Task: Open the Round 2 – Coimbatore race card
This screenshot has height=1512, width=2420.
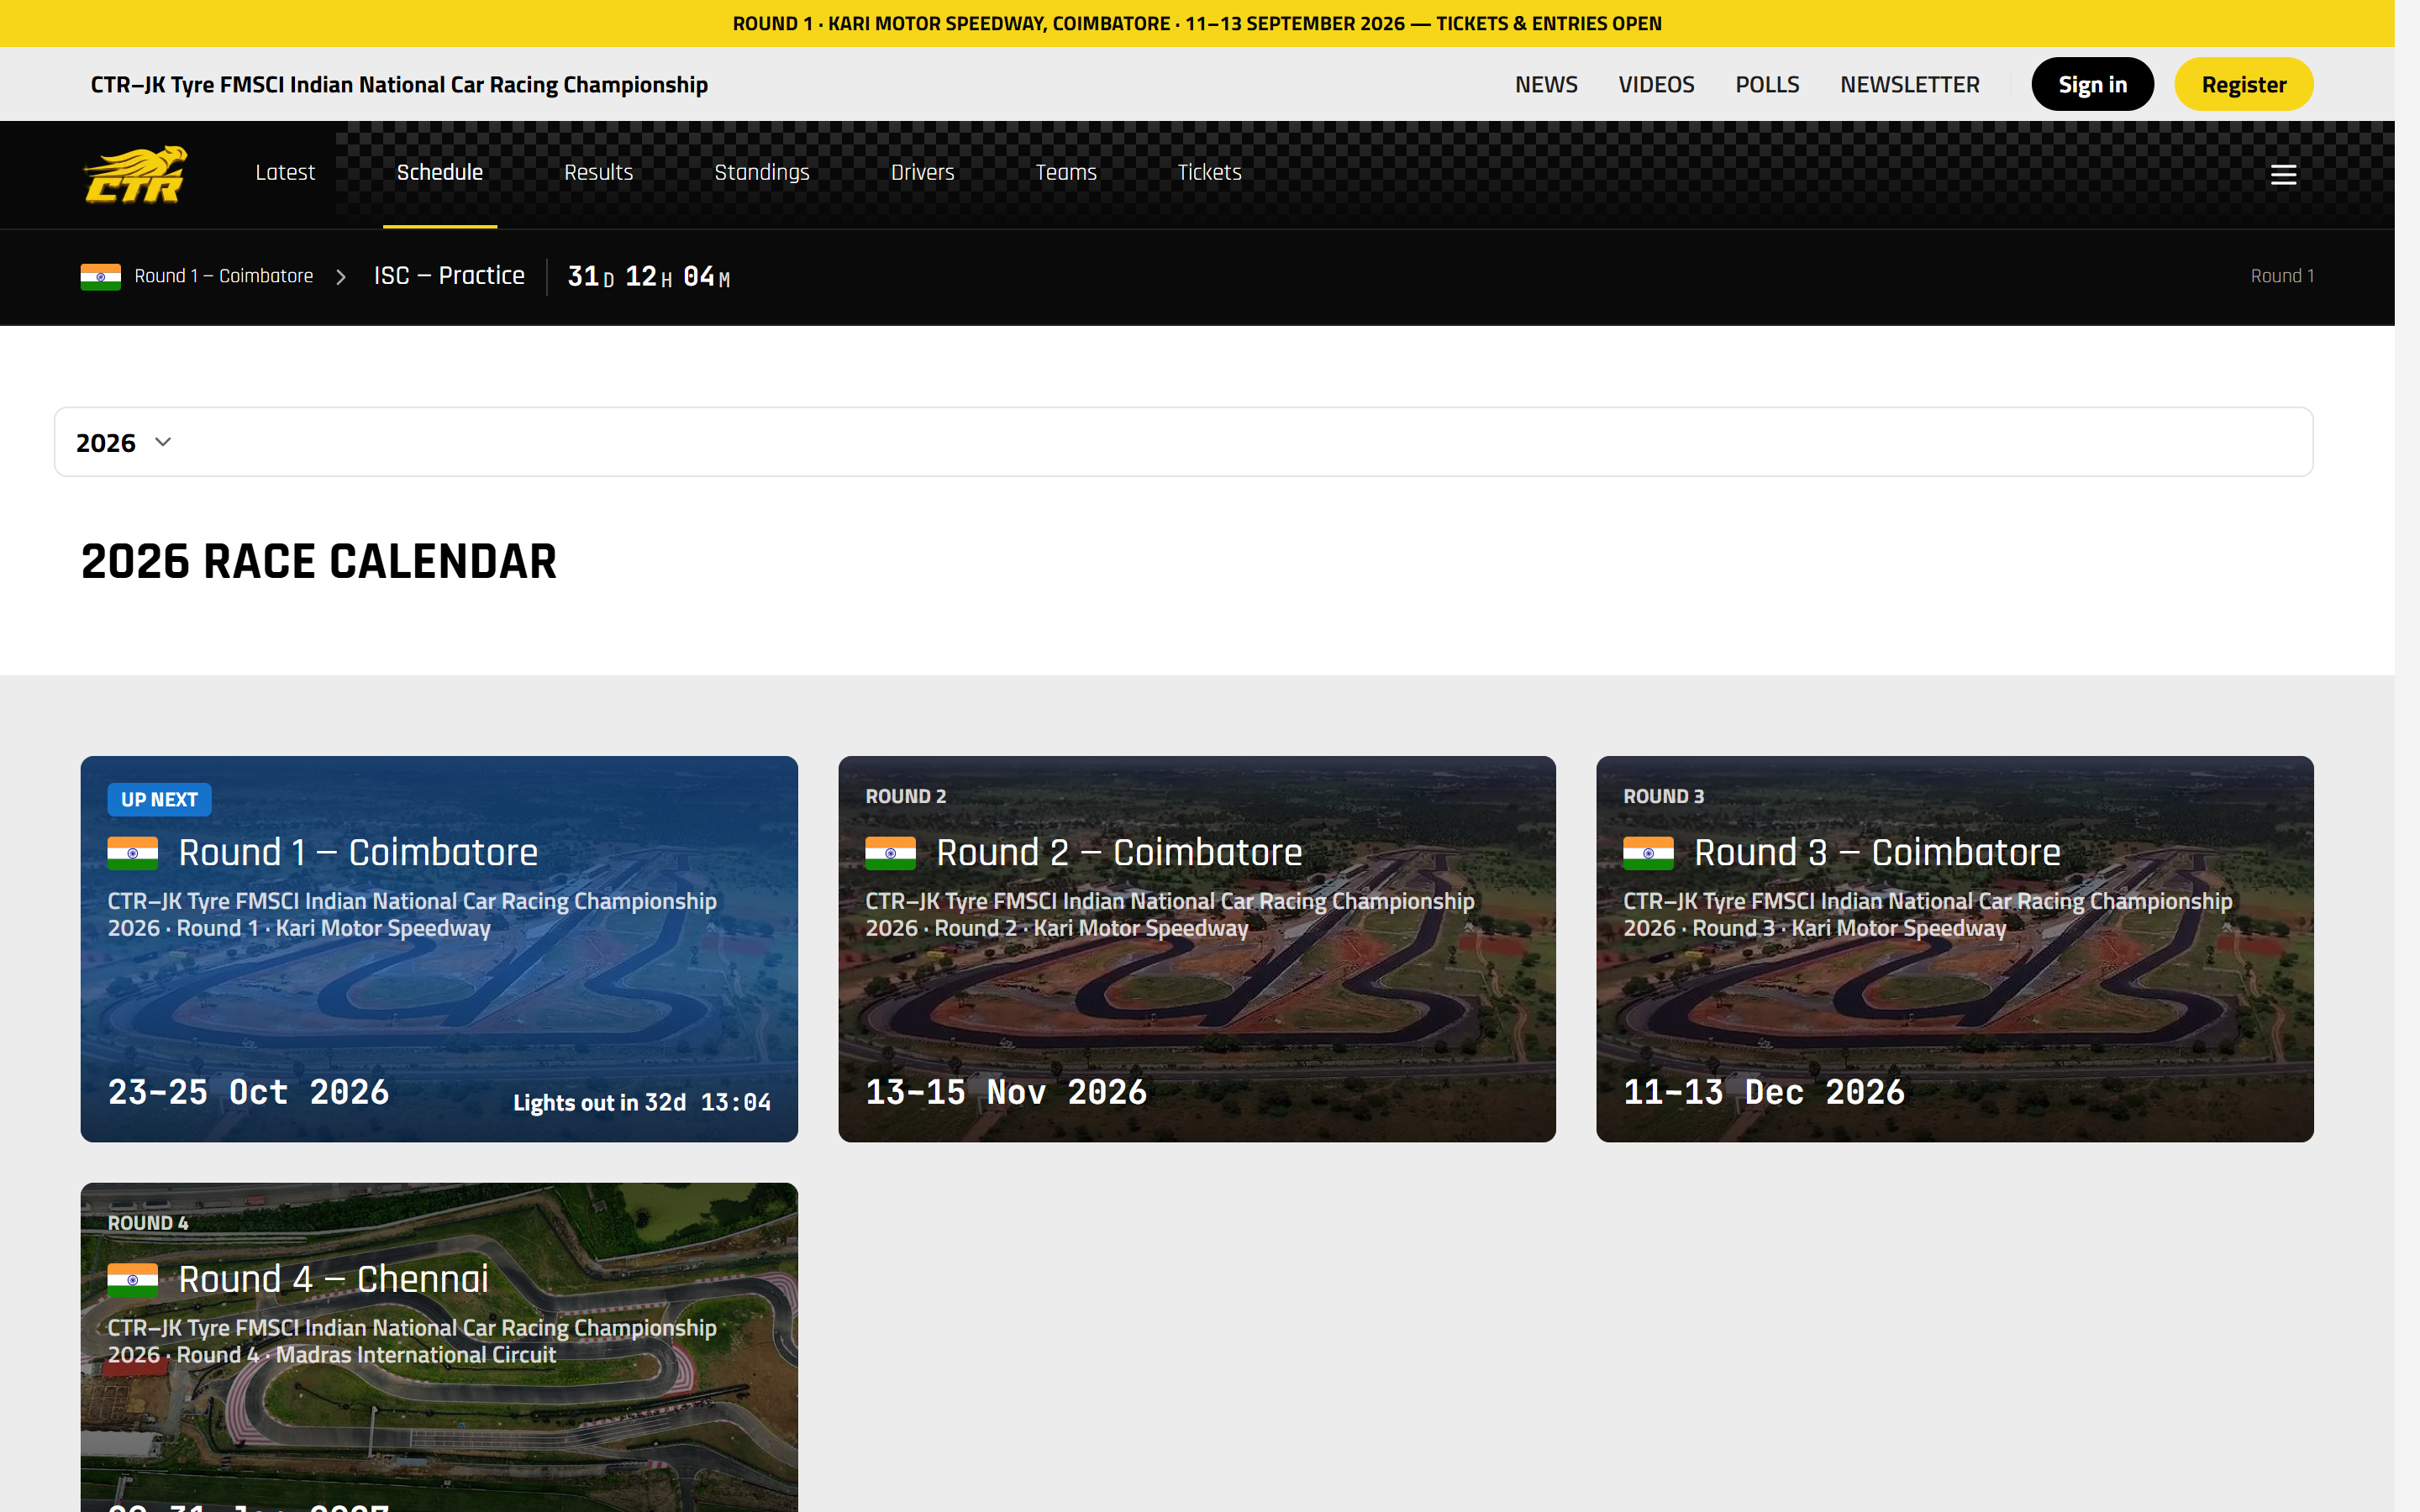Action: 1196,949
